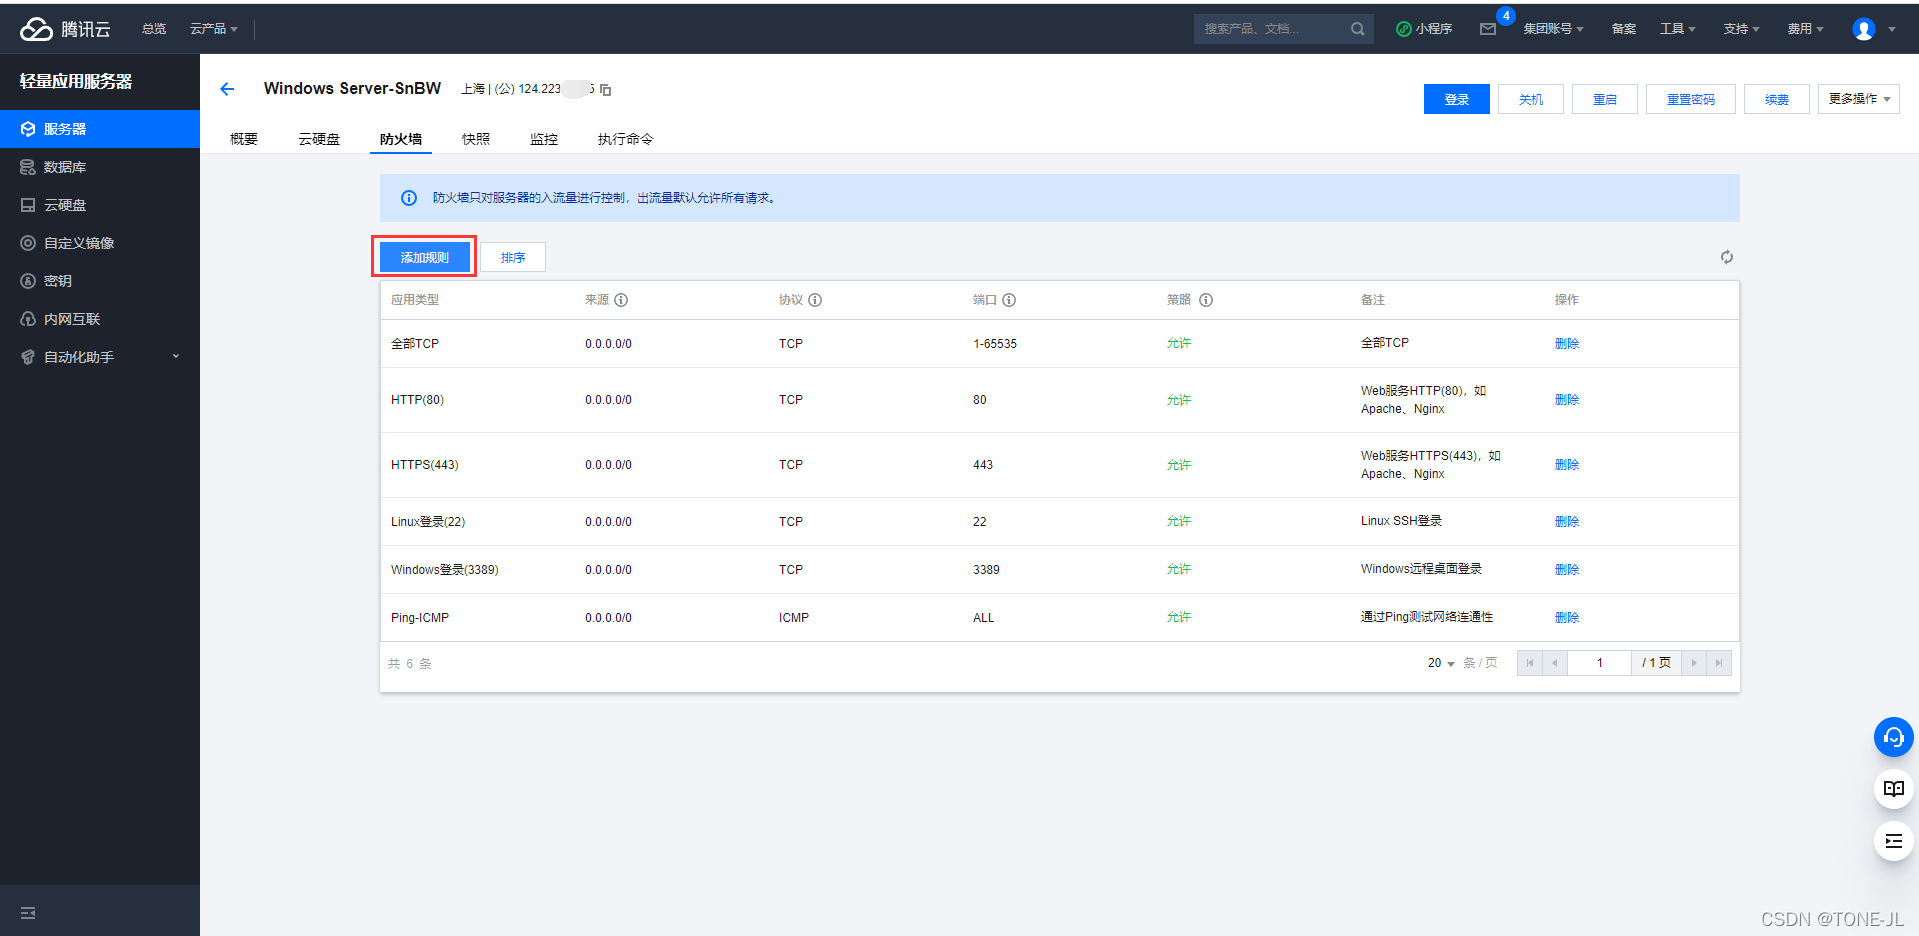Collapse the sidebar with bottom icon
The image size is (1919, 936).
point(28,913)
